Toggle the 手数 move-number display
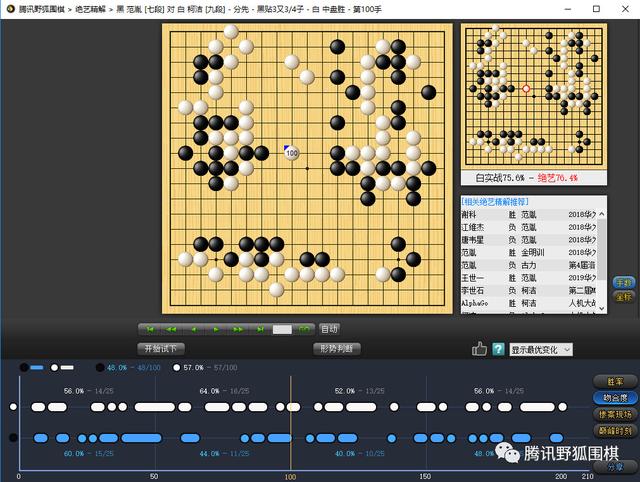The image size is (640, 482). (624, 282)
